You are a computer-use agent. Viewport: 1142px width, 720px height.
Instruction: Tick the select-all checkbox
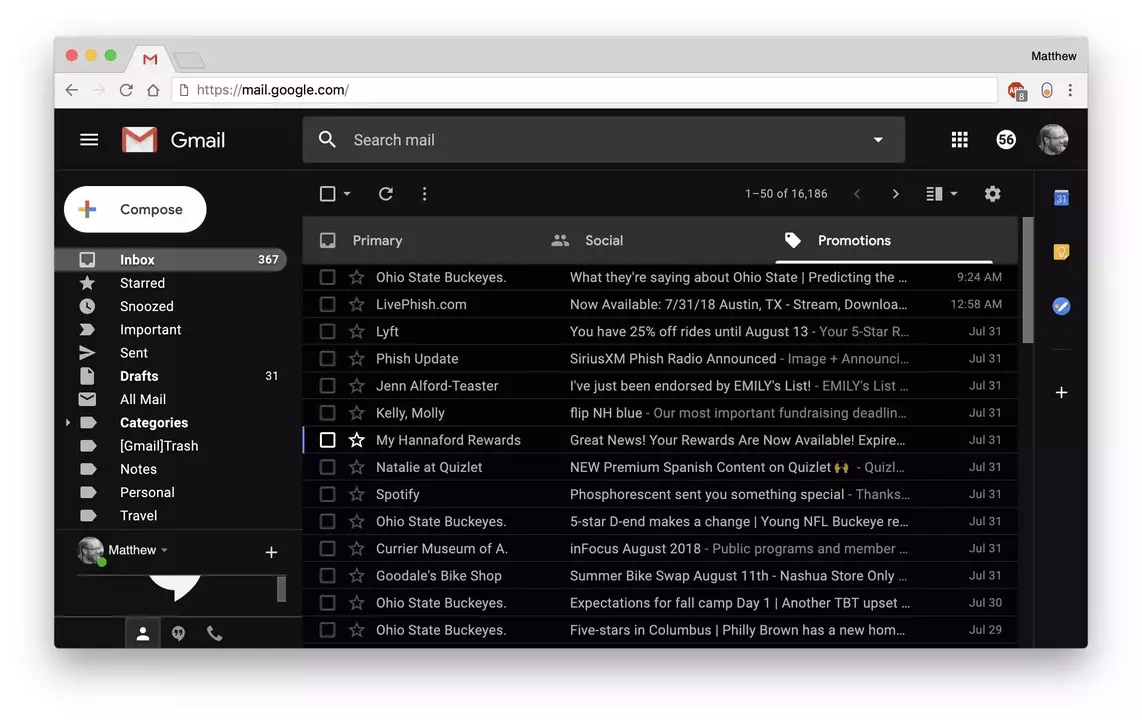328,194
